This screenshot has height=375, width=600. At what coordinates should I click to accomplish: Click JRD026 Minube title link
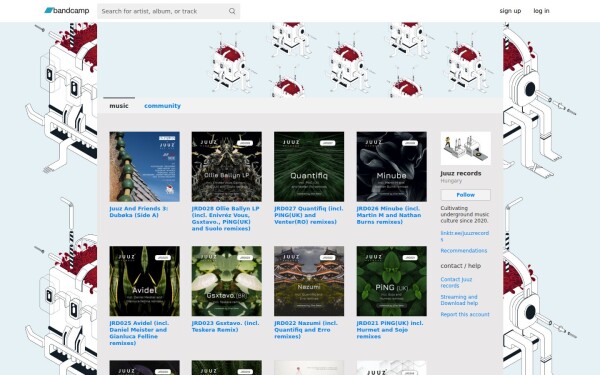389,215
